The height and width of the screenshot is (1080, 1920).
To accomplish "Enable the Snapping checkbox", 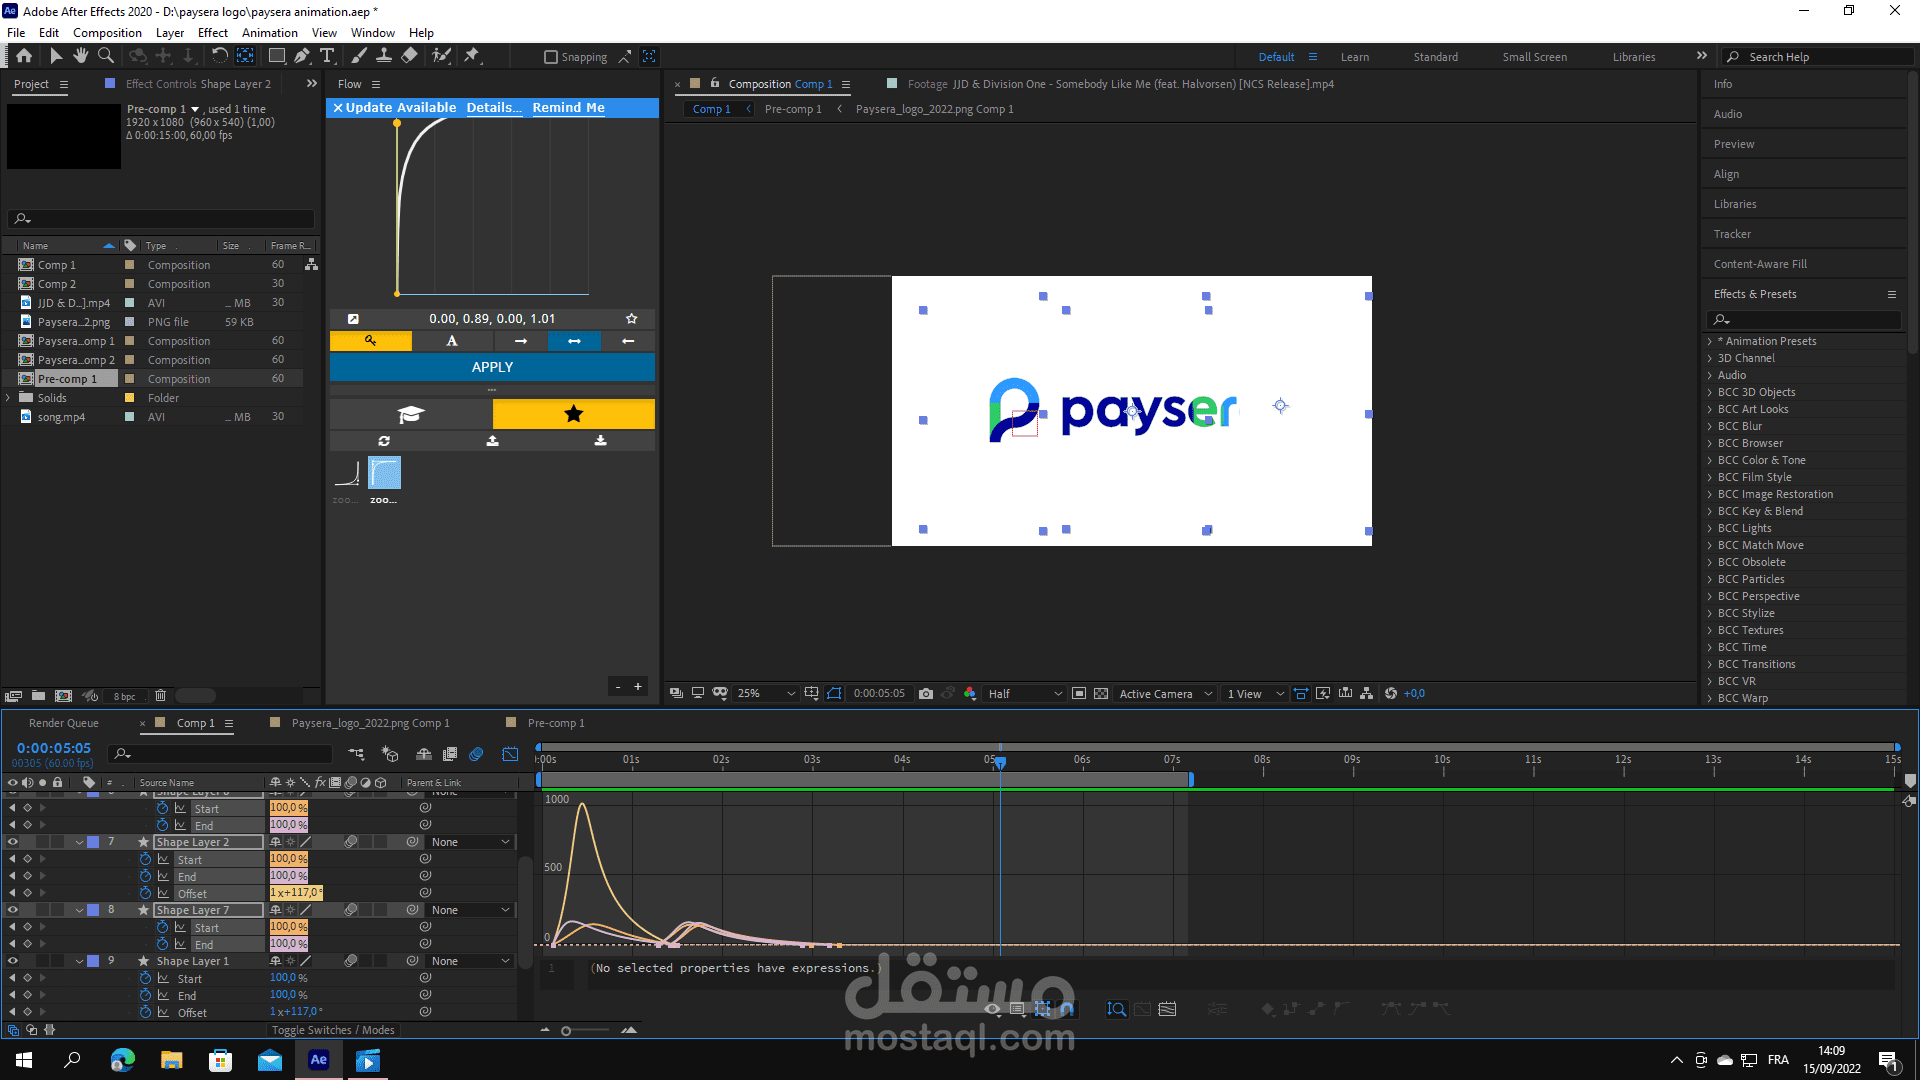I will click(x=550, y=57).
